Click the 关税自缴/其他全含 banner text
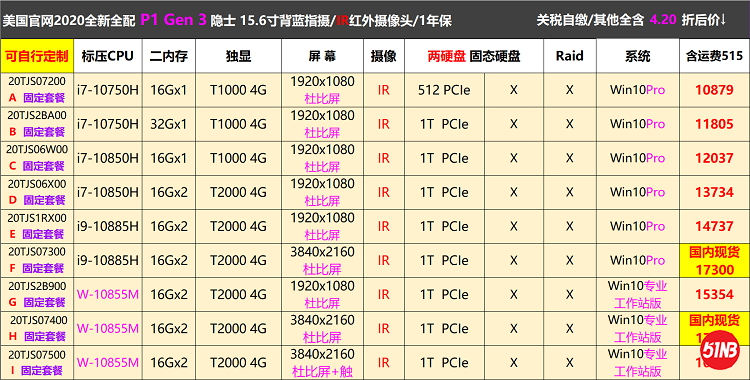Viewport: 750px width, 380px height. point(590,20)
